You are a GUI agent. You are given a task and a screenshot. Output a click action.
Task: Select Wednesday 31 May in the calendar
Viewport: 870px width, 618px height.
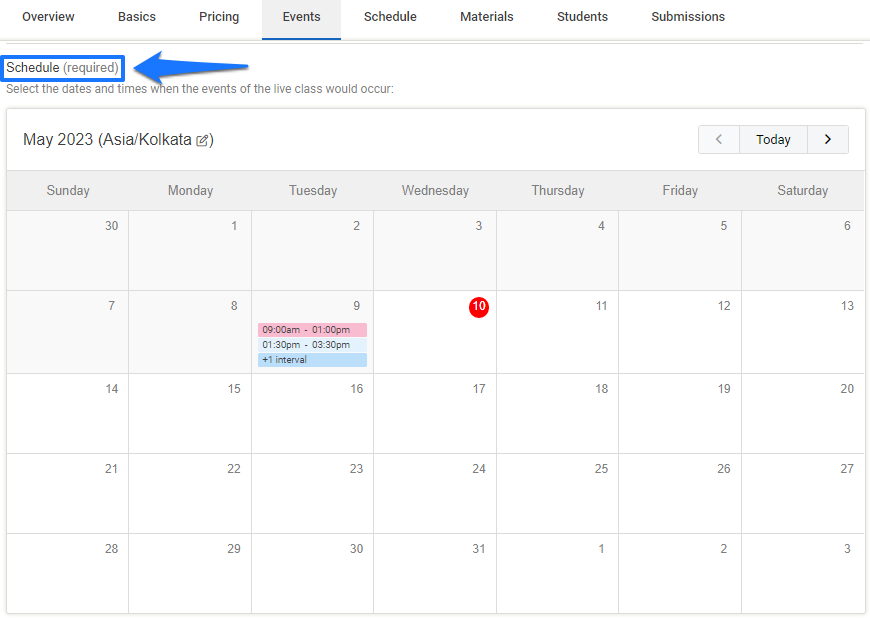tap(435, 573)
